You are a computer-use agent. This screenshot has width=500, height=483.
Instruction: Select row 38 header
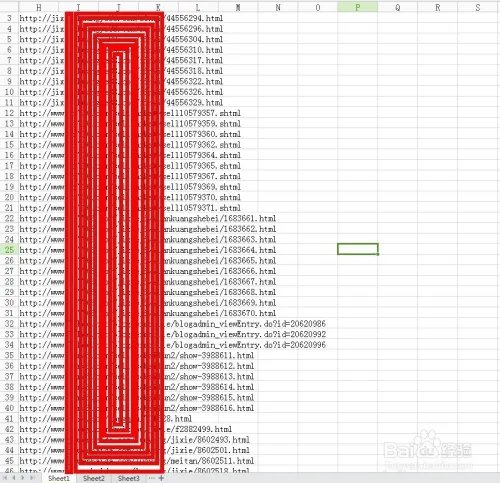[x=9, y=387]
